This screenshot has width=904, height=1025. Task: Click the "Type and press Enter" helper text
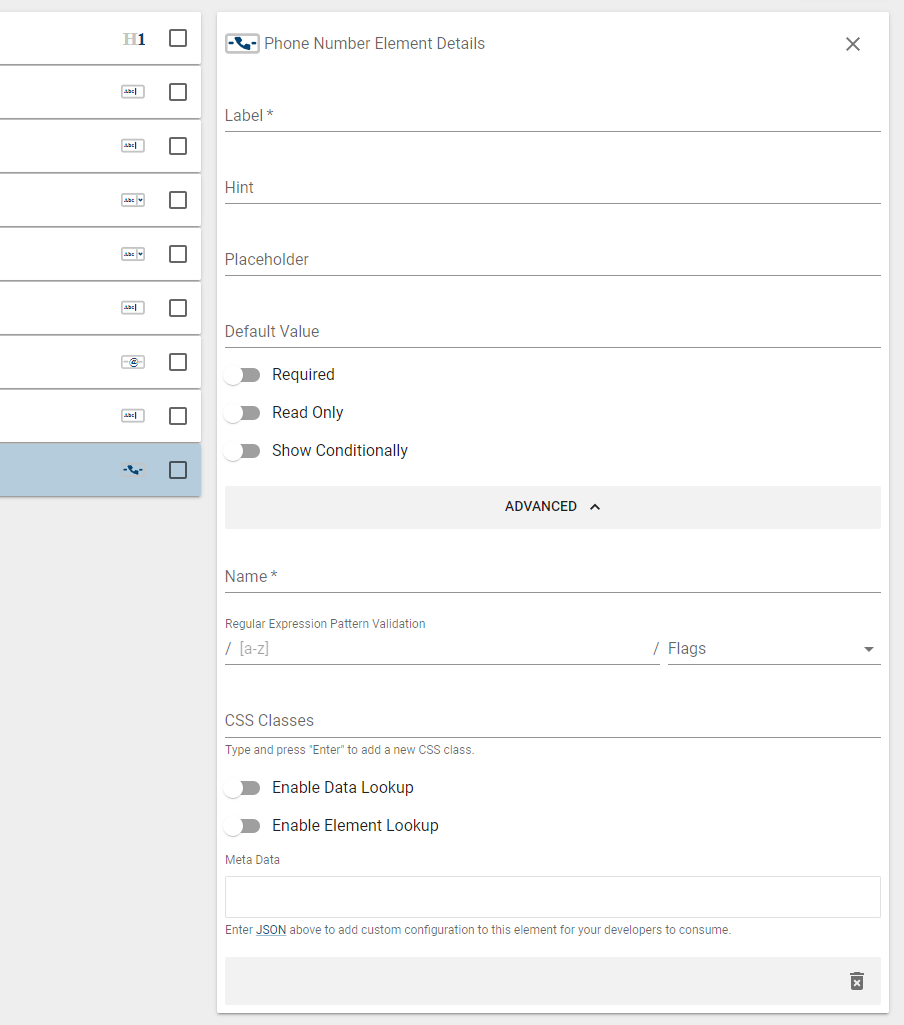pyautogui.click(x=350, y=750)
